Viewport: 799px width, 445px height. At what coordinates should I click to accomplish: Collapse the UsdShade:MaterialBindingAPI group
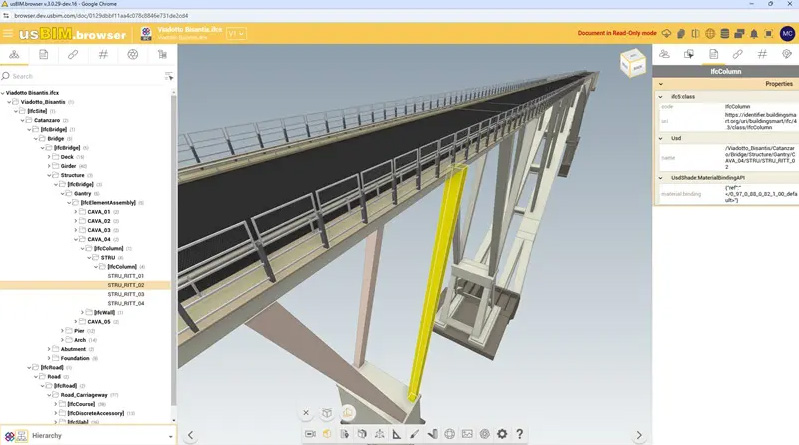(660, 178)
